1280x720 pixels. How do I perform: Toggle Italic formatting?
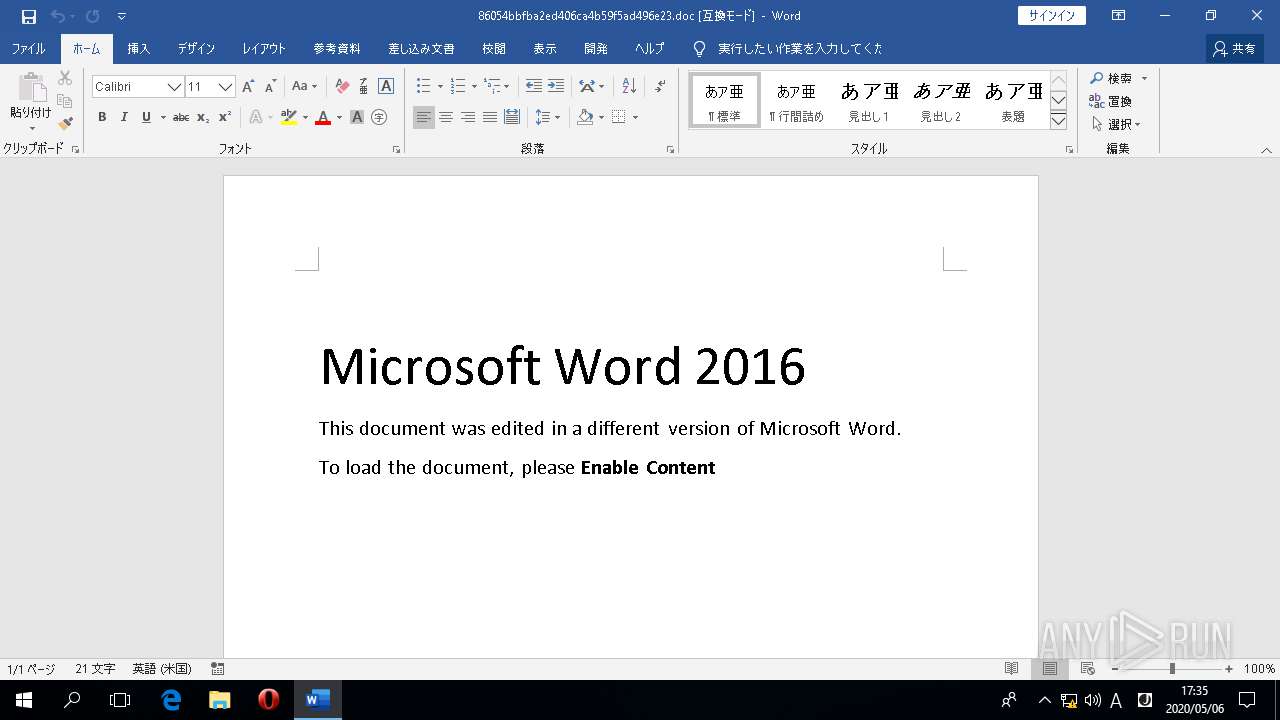coord(124,117)
